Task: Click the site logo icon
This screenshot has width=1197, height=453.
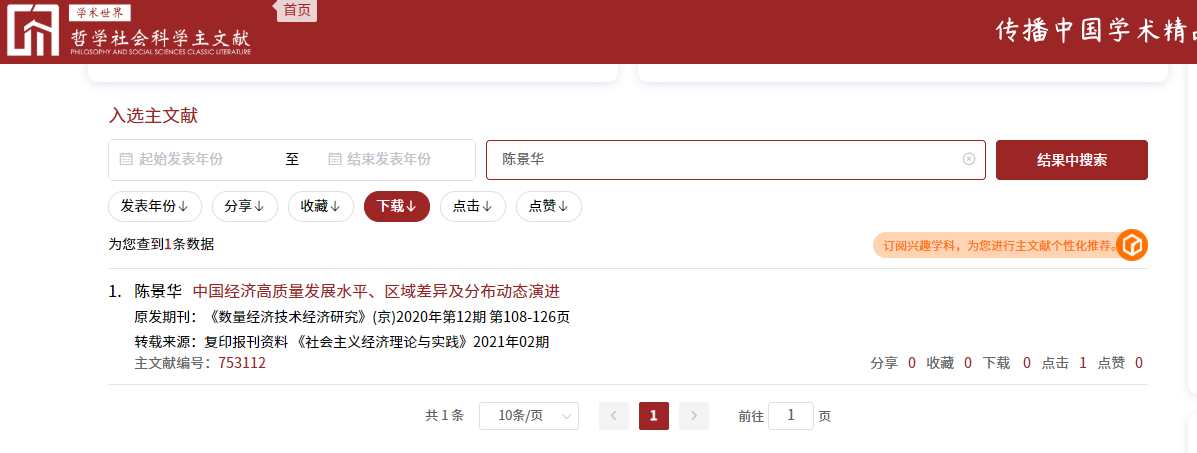Action: pos(33,31)
